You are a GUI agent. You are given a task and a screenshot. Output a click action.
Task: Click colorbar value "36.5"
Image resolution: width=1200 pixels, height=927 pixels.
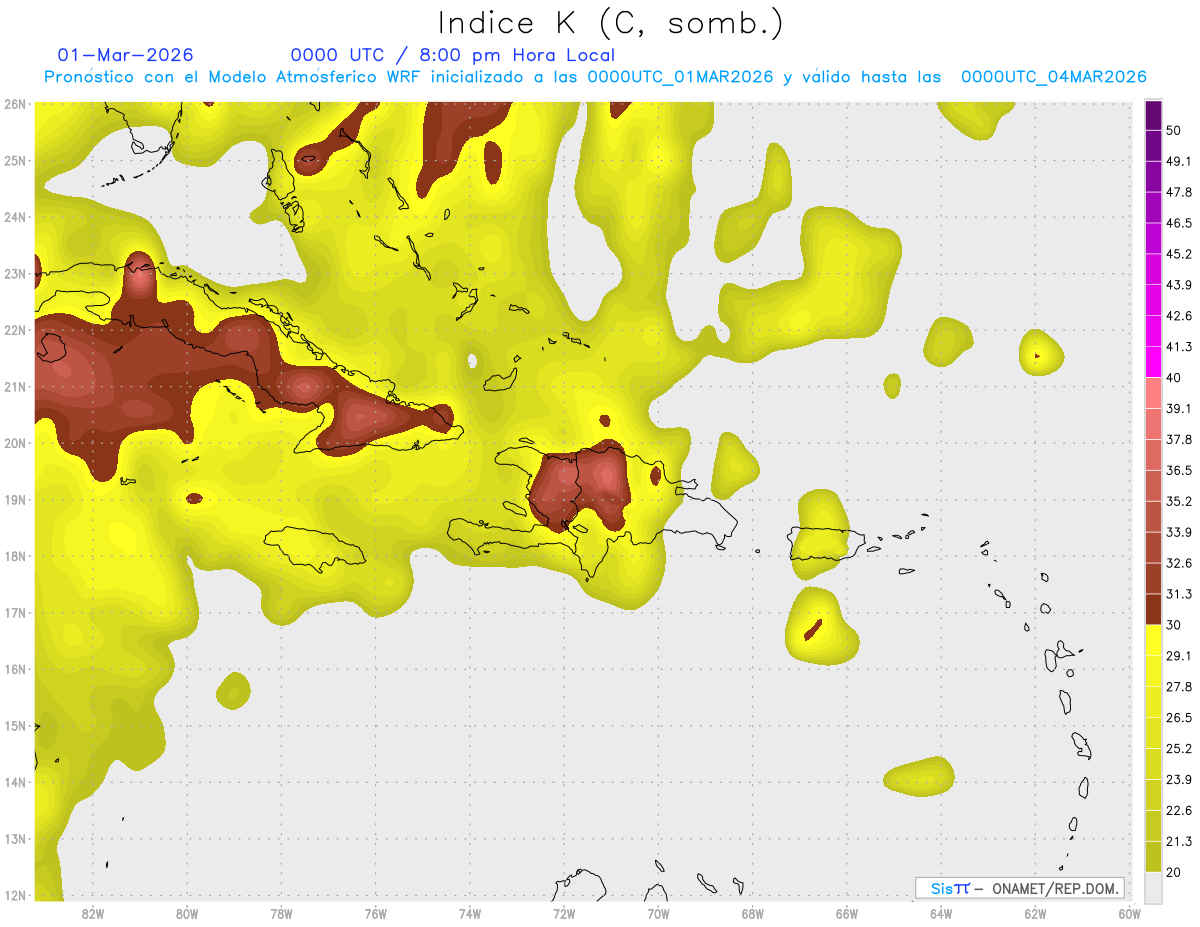tap(1179, 470)
